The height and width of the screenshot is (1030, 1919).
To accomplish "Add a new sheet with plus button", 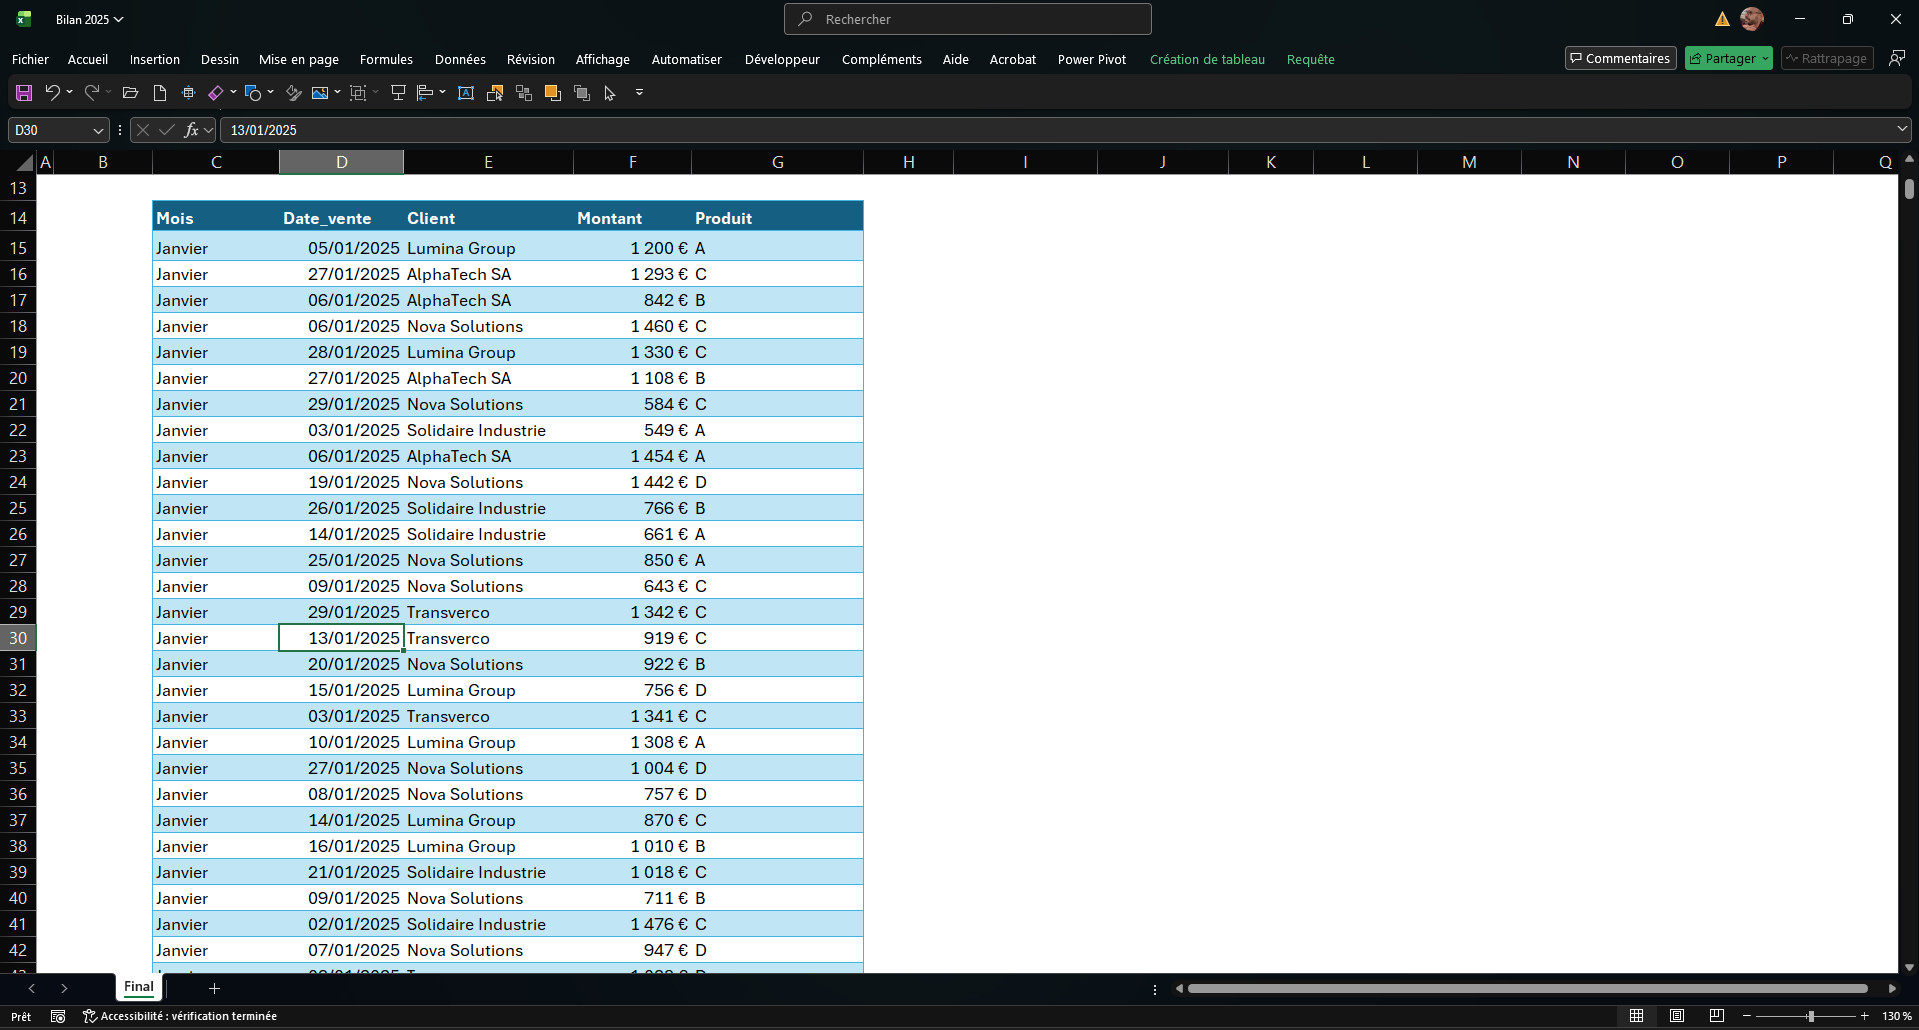I will (214, 988).
